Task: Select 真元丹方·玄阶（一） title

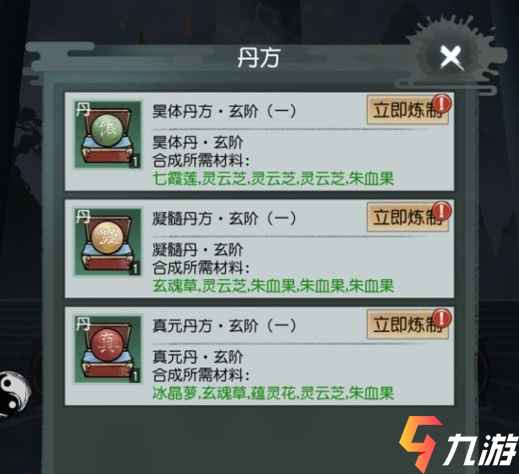Action: (224, 326)
